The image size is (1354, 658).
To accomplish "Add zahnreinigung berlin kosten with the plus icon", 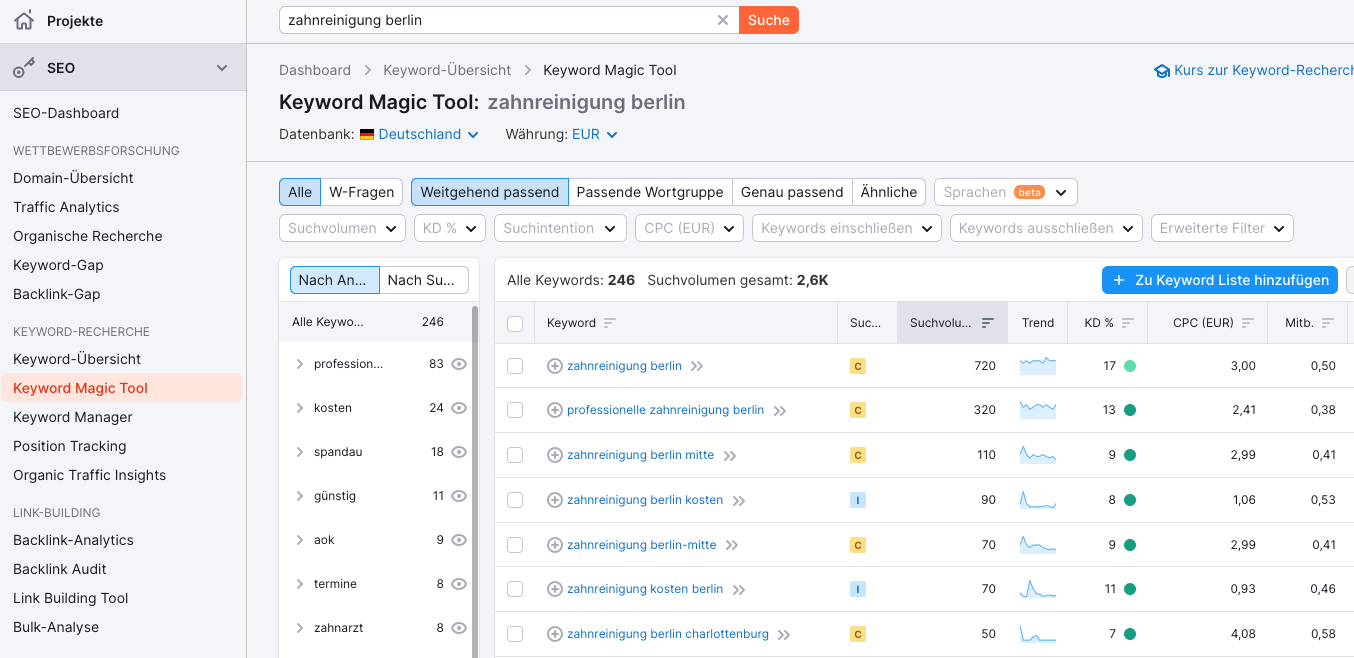I will pos(555,500).
